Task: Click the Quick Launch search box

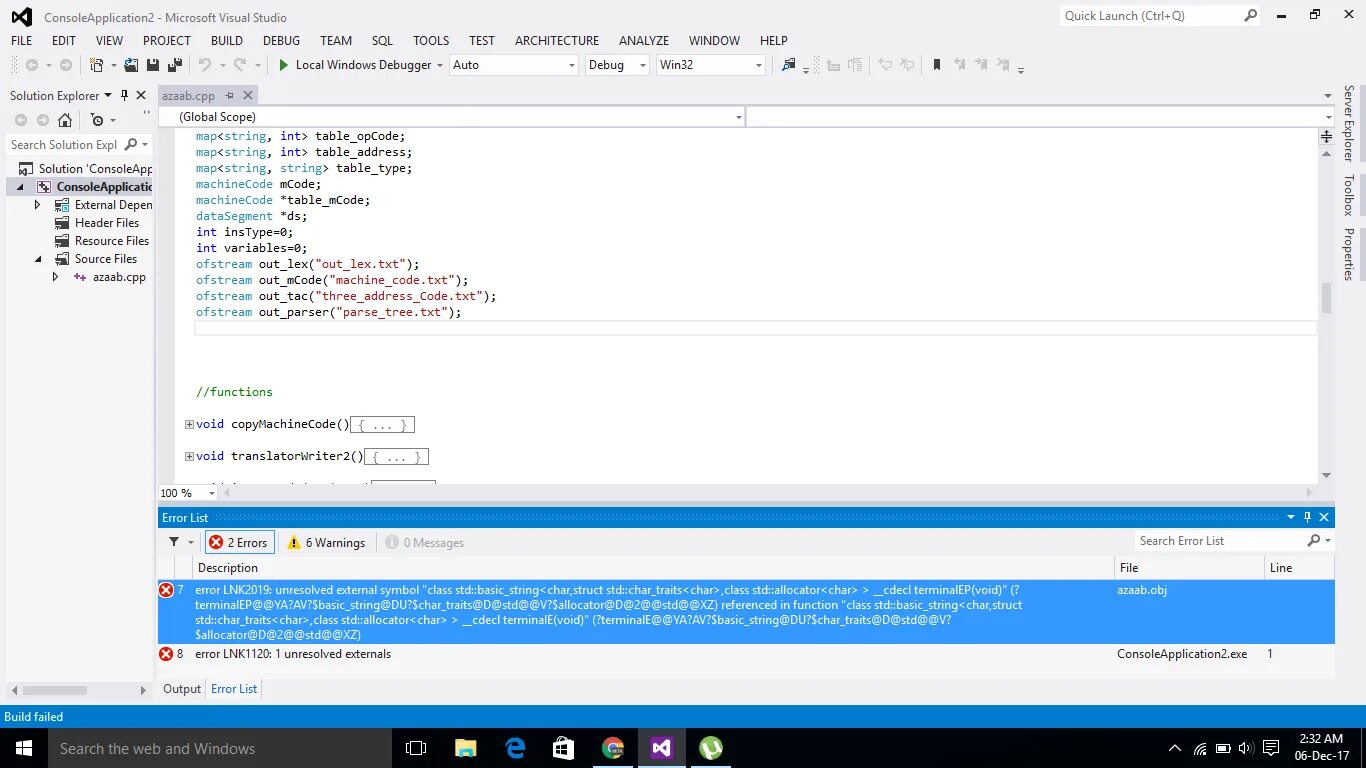Action: (1151, 15)
